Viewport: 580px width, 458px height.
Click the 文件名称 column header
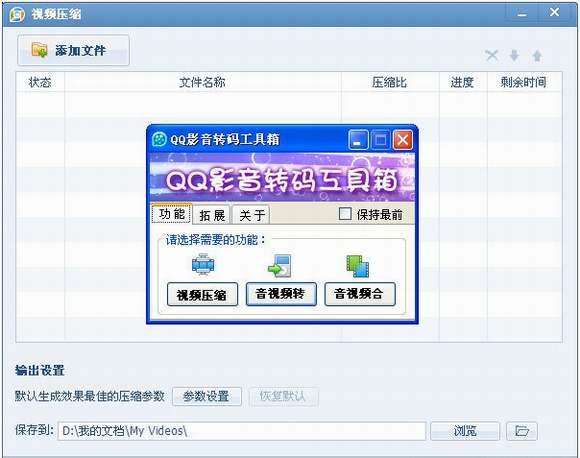203,82
